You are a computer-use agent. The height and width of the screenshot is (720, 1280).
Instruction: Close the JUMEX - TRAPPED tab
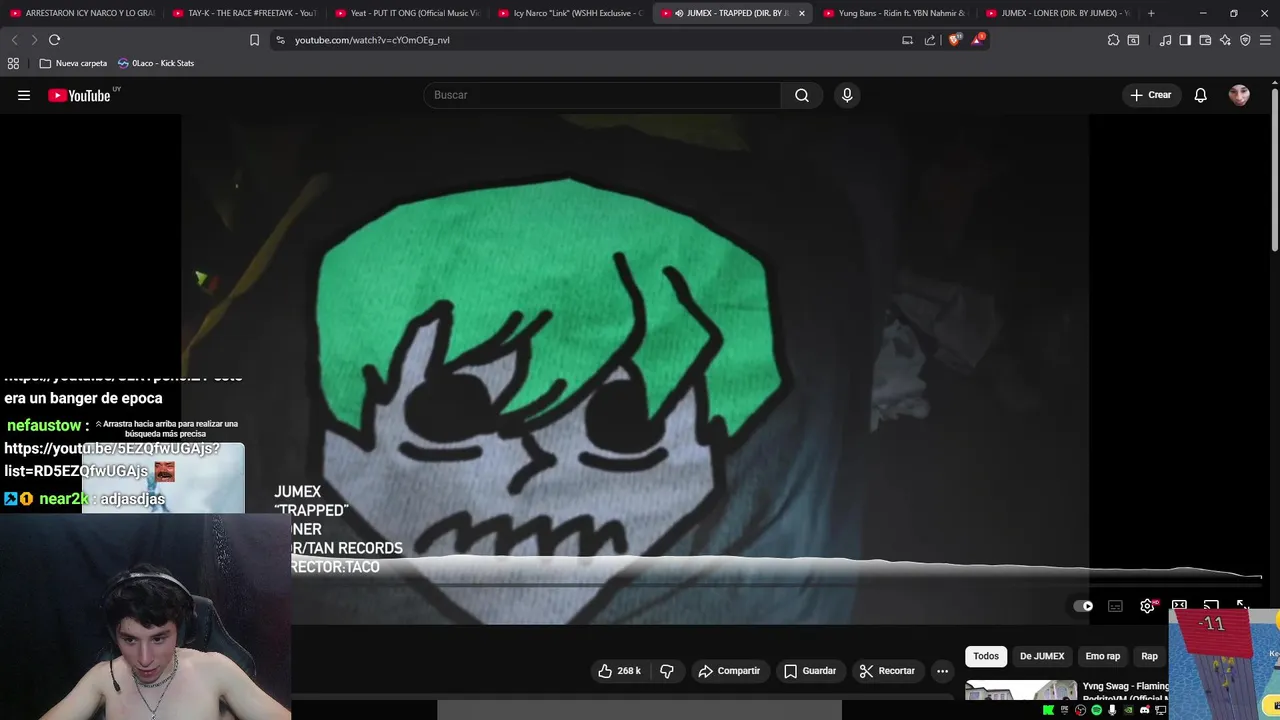pos(801,13)
